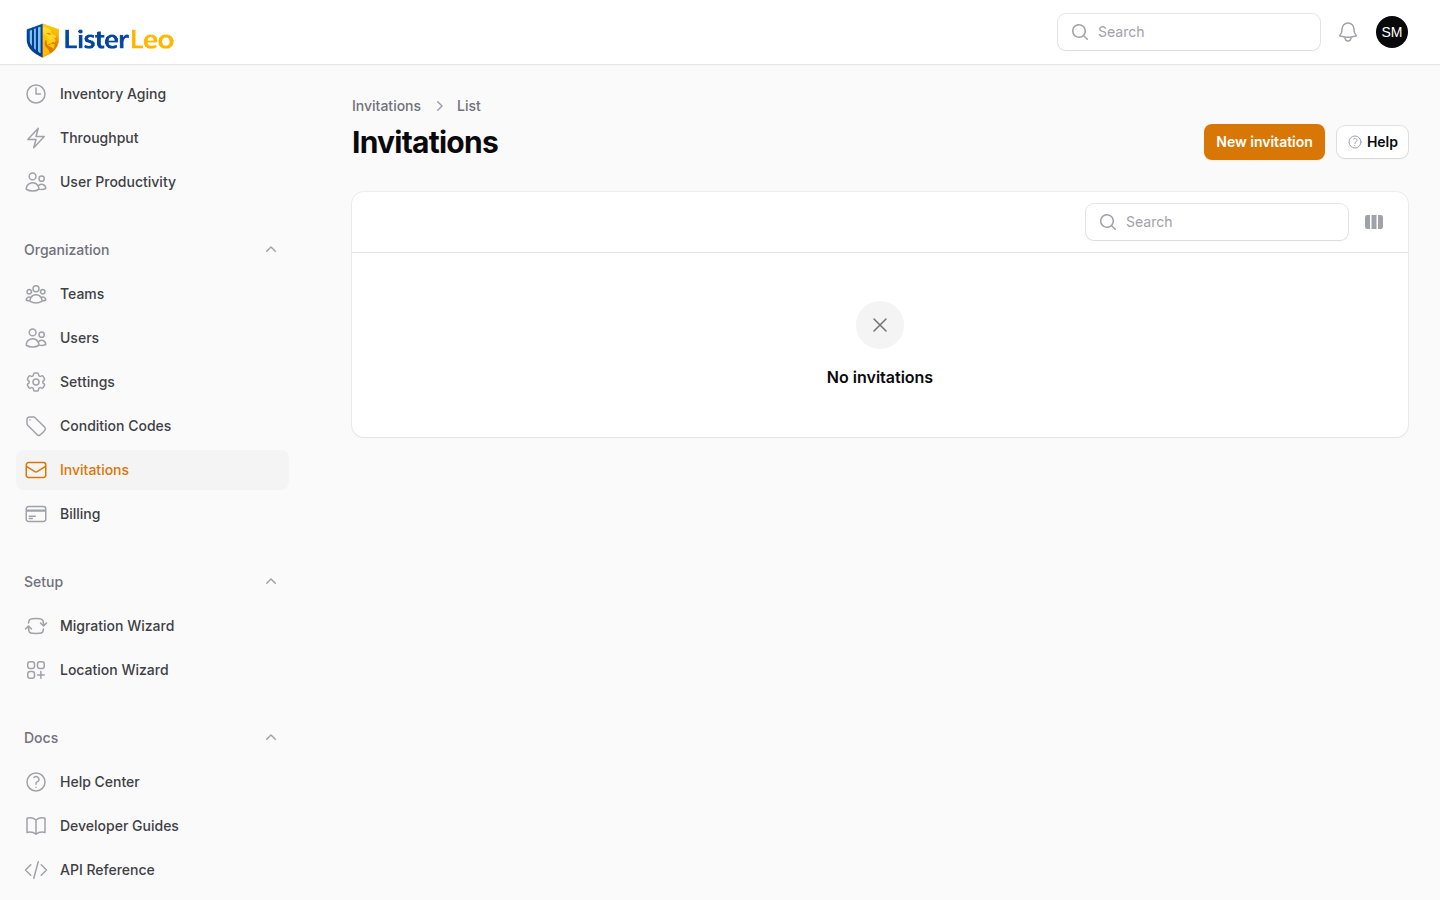
Task: Click the New invitation button
Action: click(1264, 141)
